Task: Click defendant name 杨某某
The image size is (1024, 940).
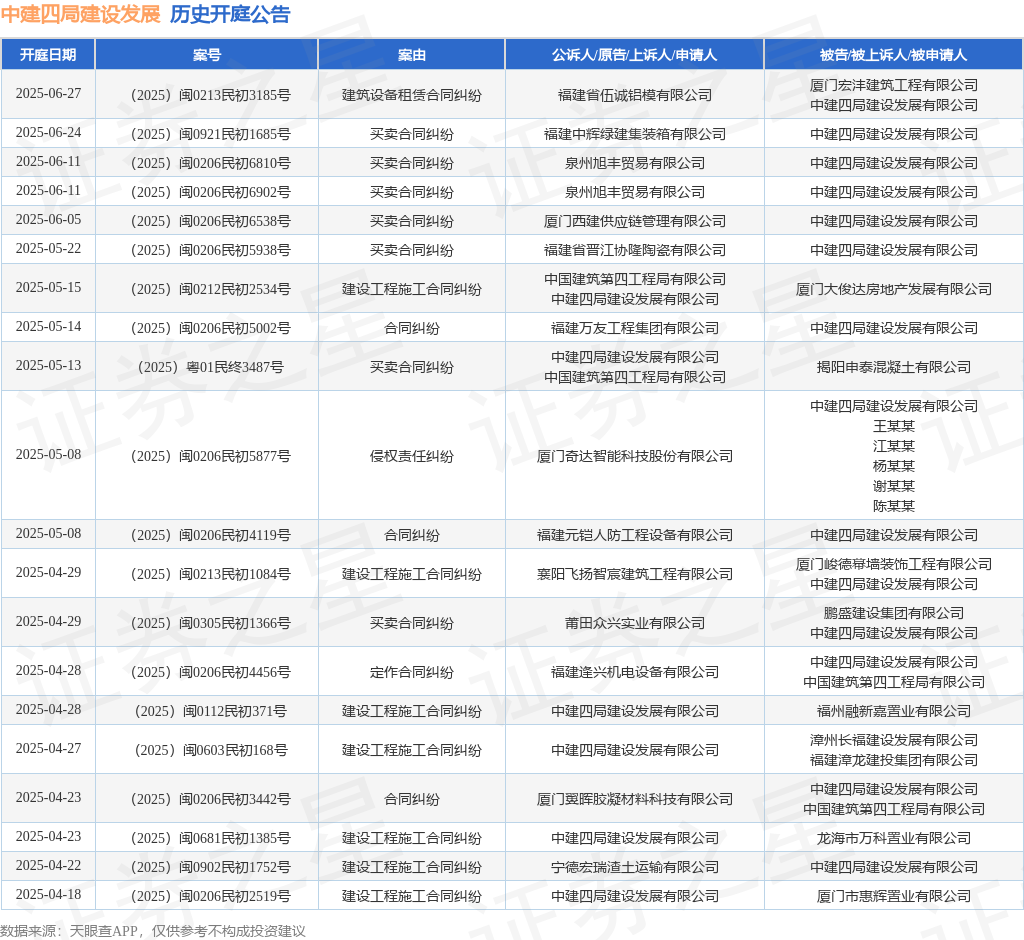Action: click(893, 466)
